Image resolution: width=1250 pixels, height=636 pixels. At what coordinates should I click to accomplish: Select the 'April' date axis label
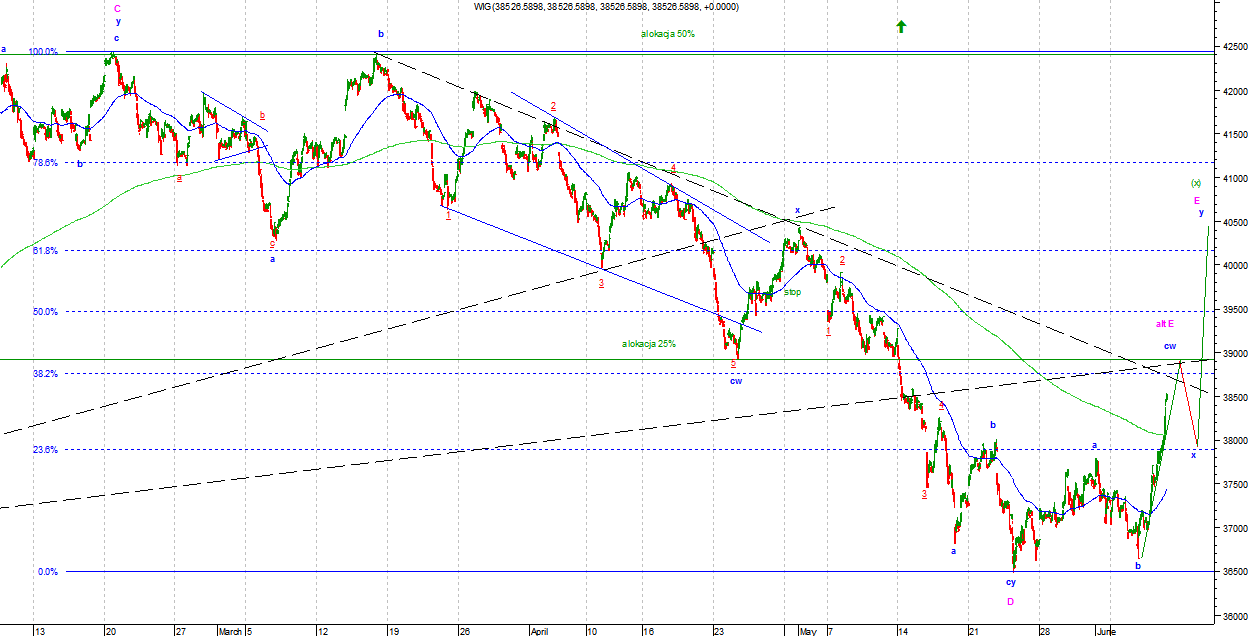[539, 631]
